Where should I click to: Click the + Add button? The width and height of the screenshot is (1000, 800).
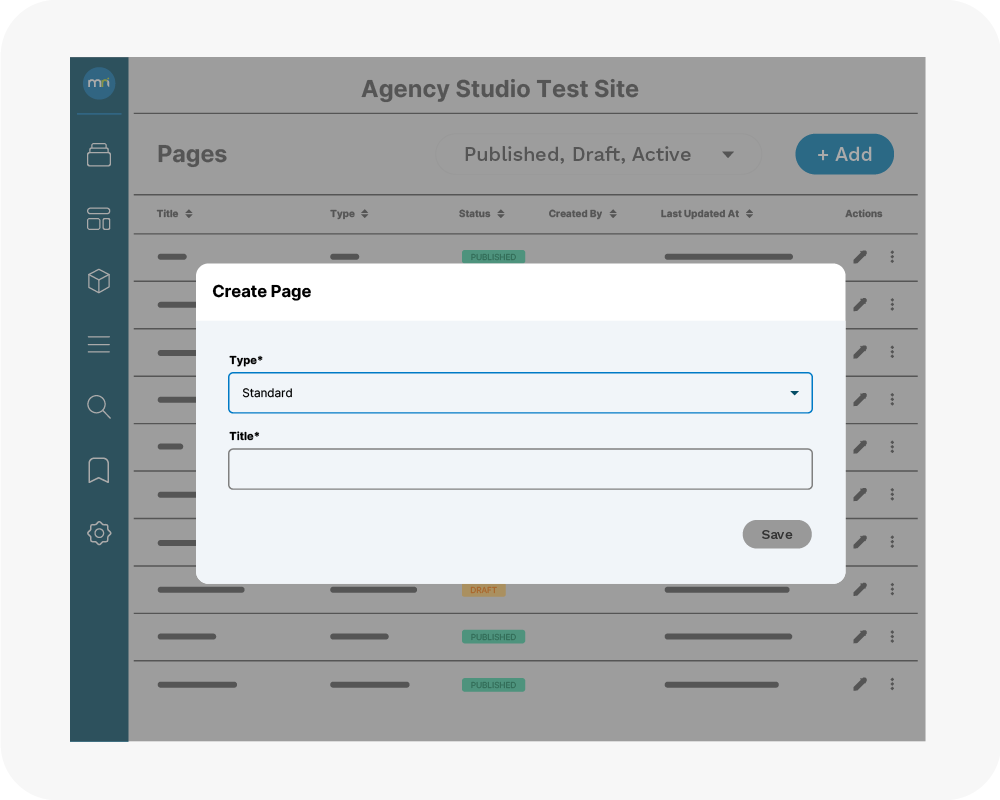(x=844, y=155)
